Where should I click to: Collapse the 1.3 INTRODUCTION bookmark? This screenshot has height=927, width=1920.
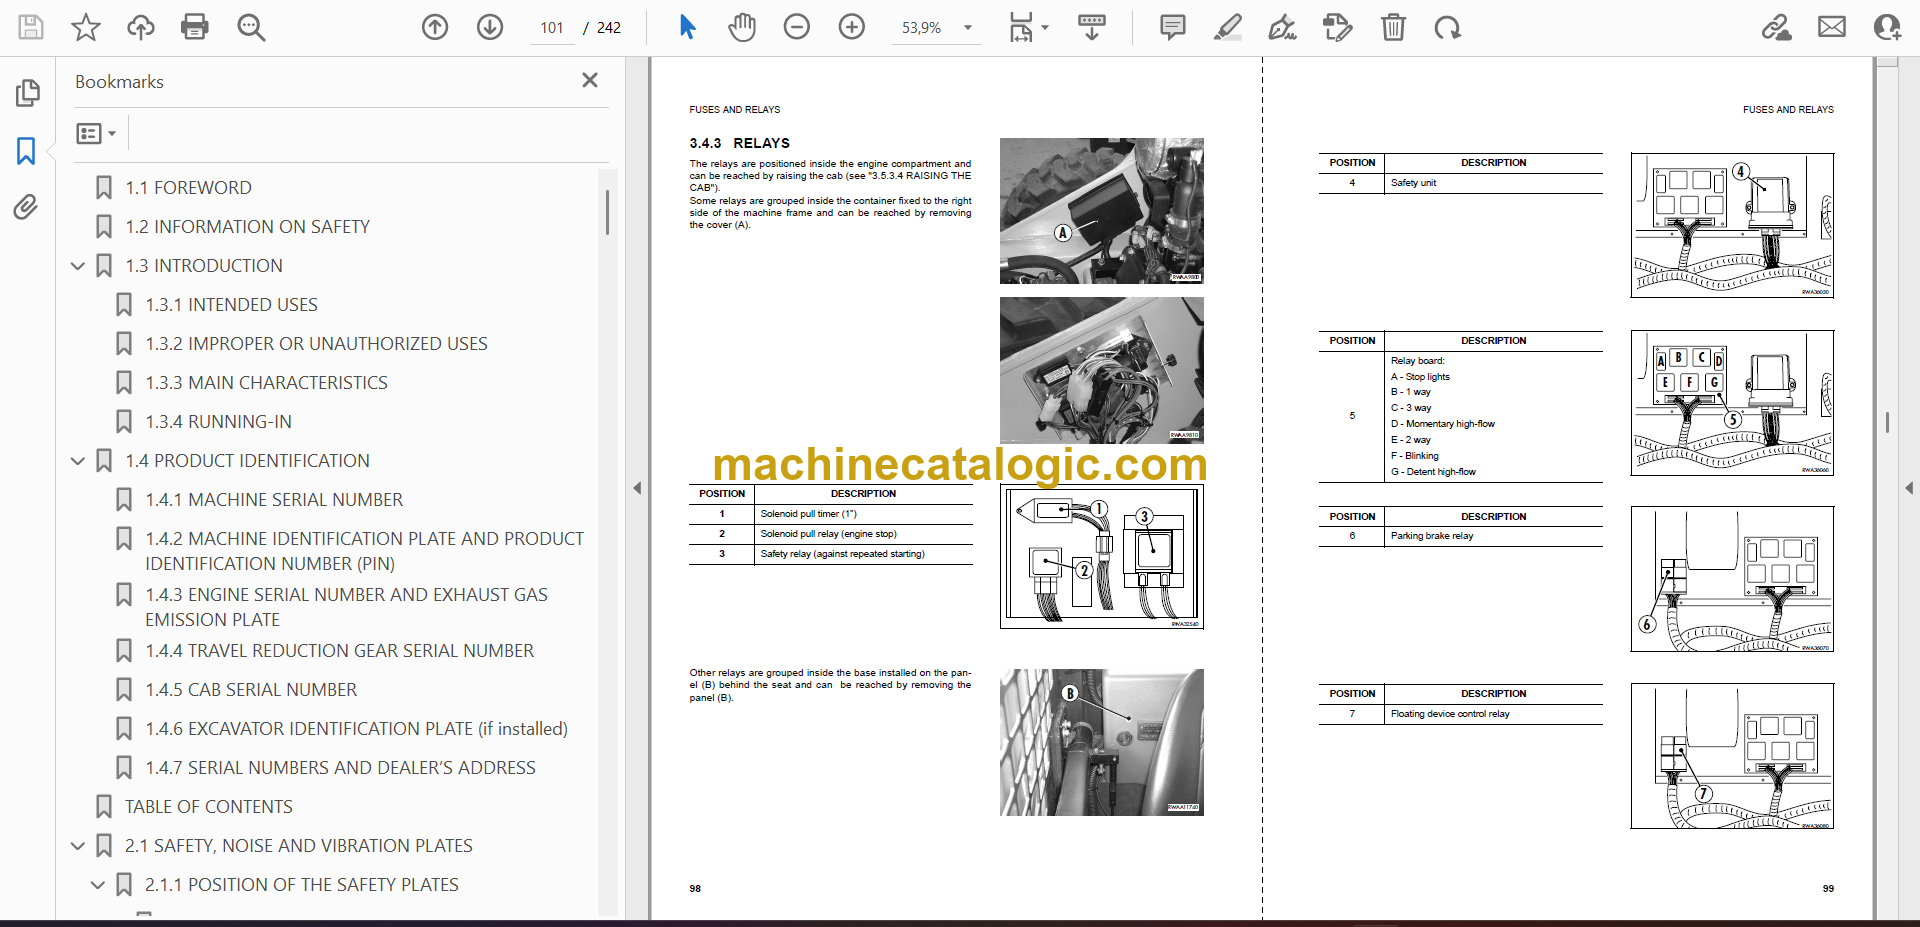pyautogui.click(x=78, y=265)
